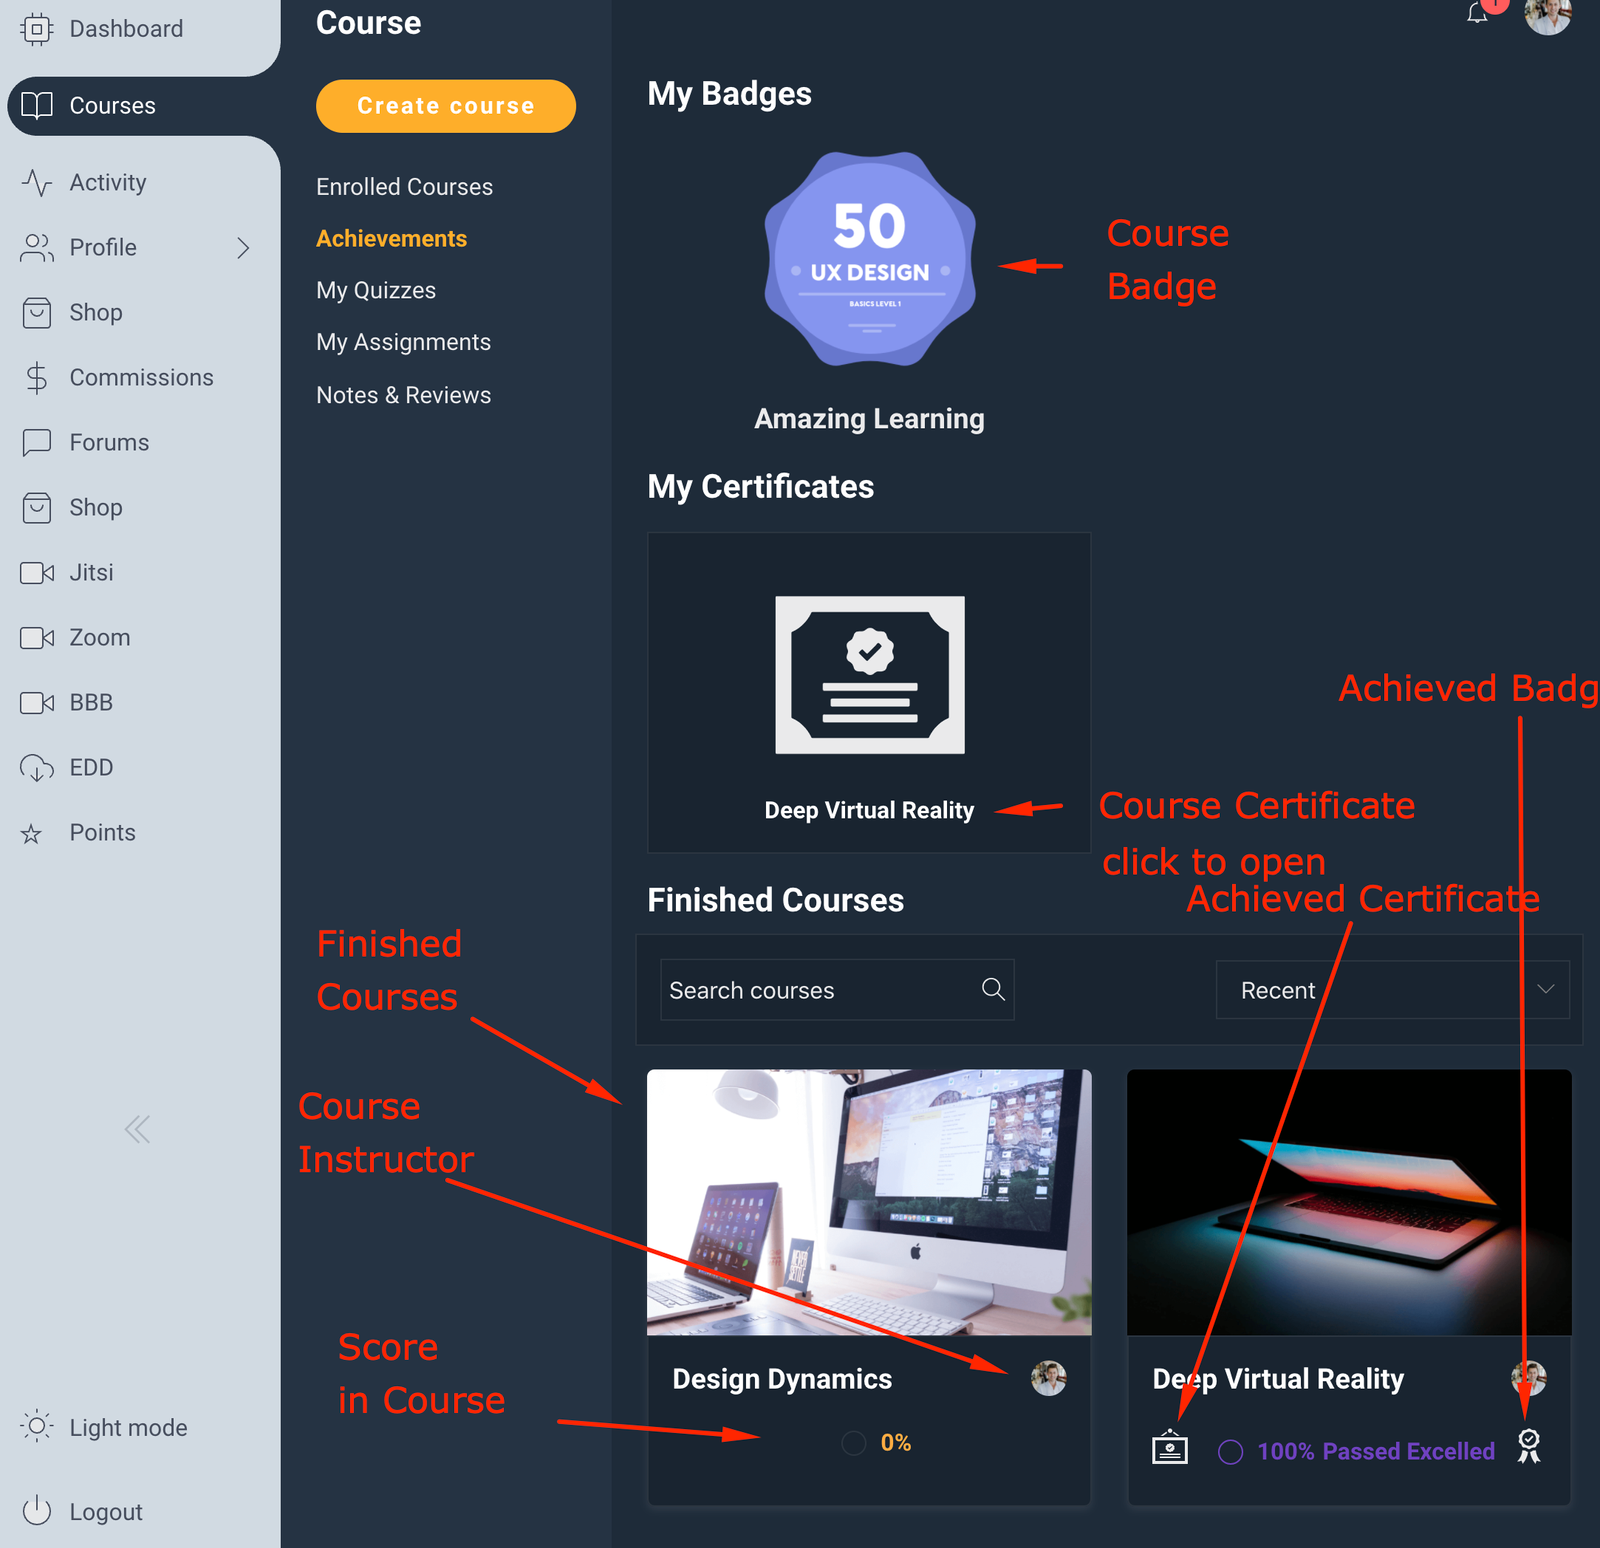Select My Quizzes menu item
Viewport: 1600px width, 1548px height.
pyautogui.click(x=376, y=291)
